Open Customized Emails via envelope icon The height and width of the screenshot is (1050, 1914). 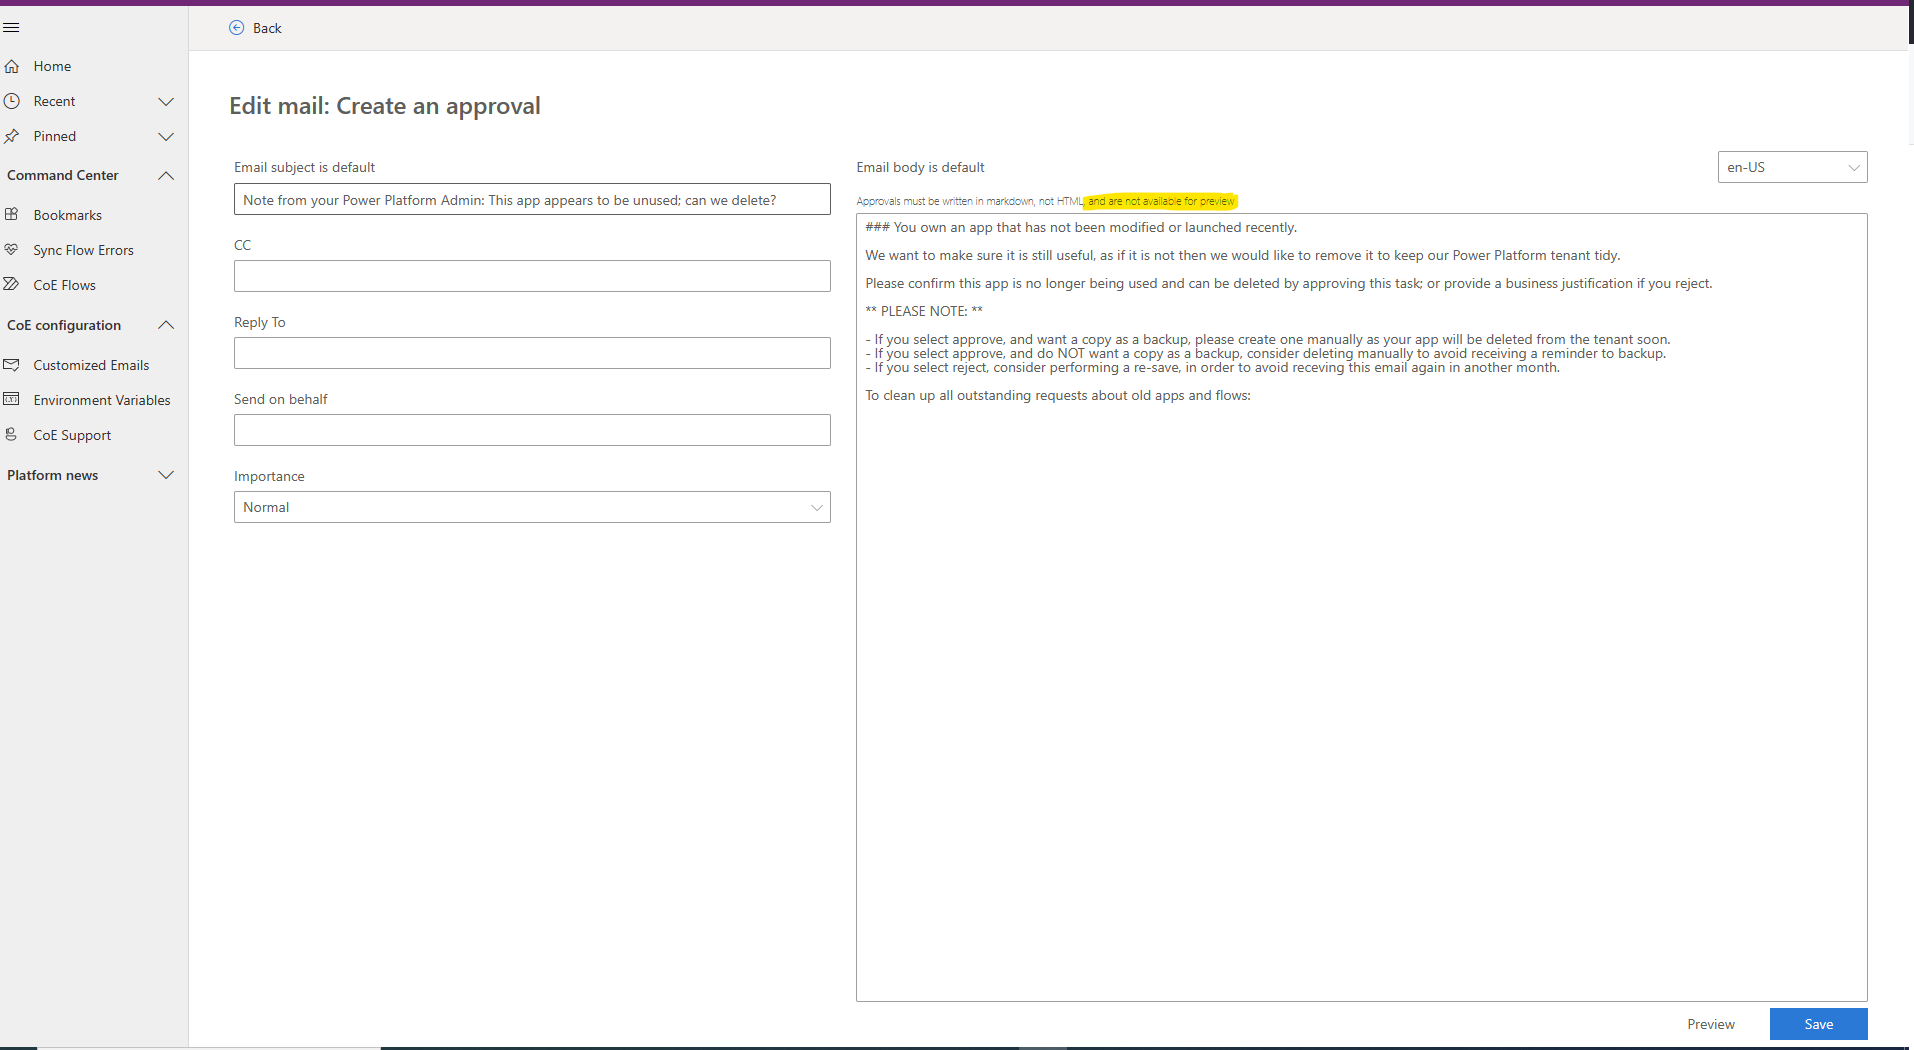[x=13, y=364]
